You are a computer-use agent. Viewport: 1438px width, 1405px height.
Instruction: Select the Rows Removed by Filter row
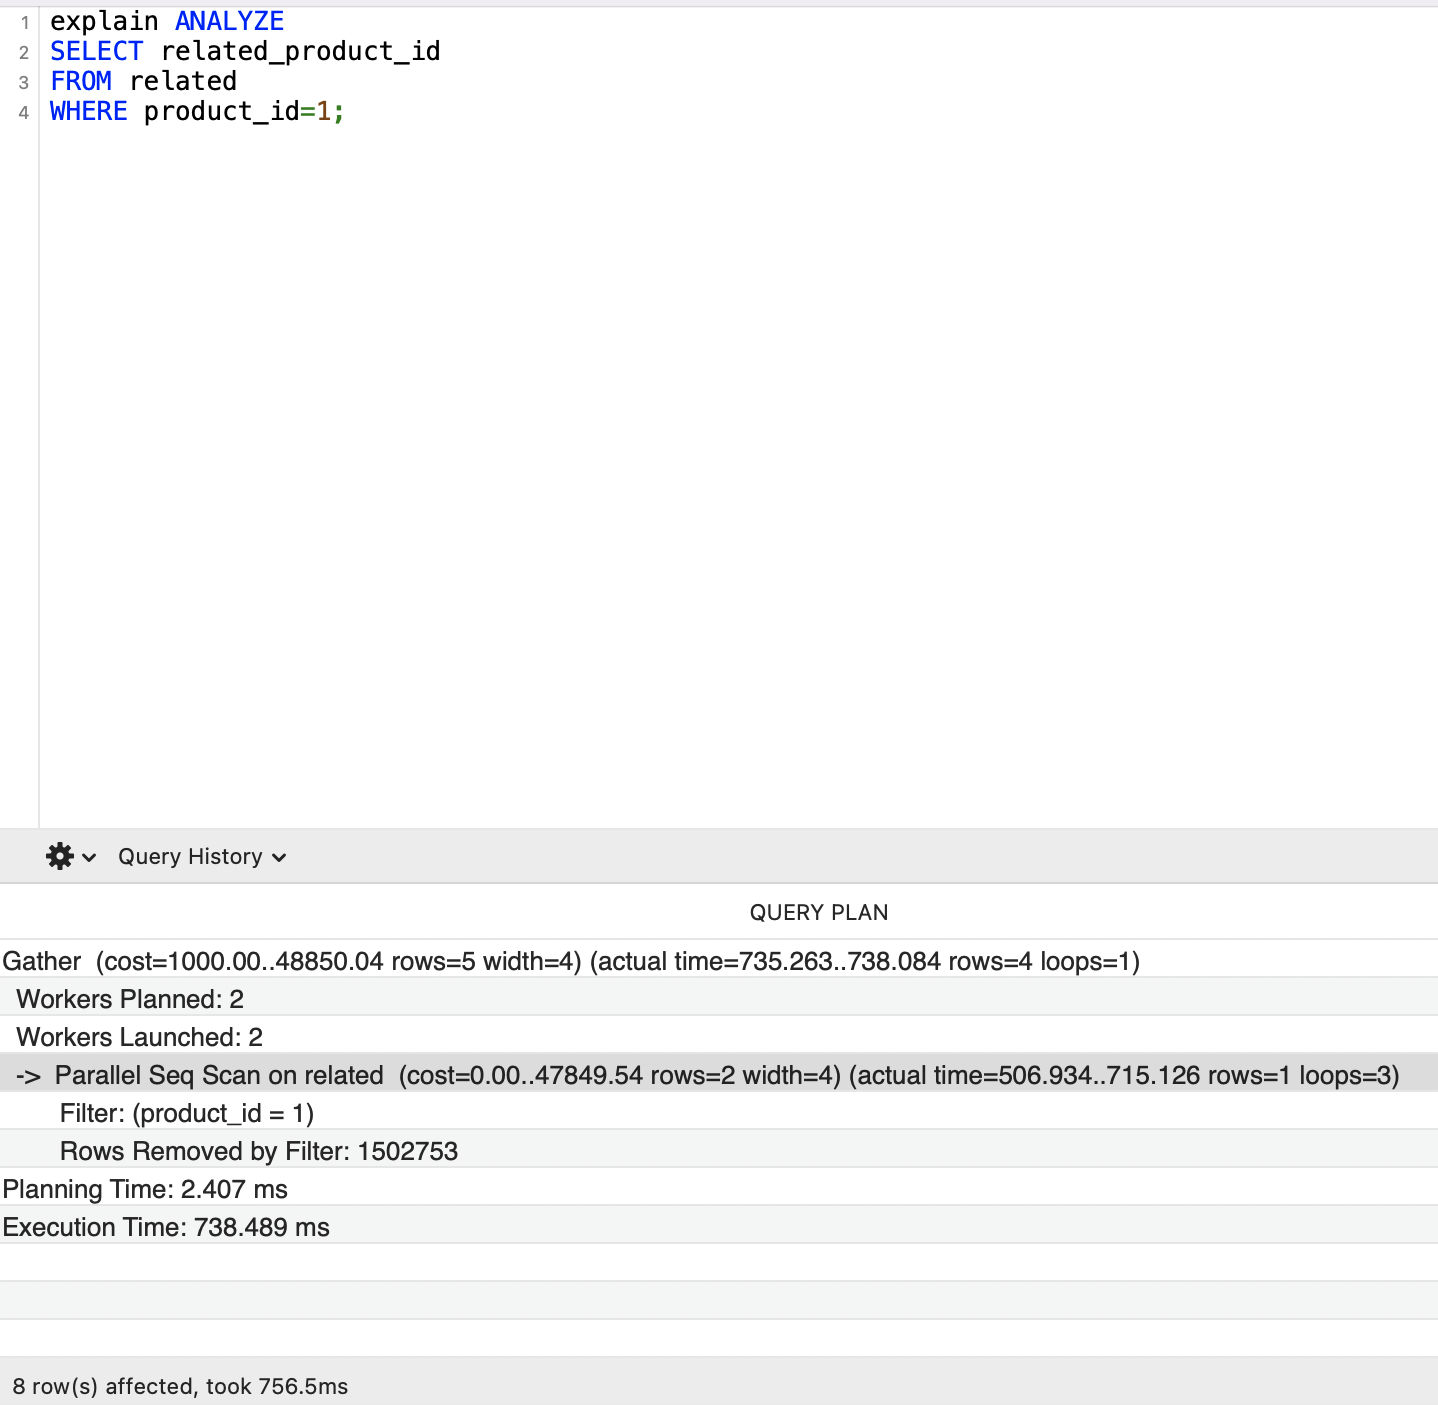click(719, 1151)
